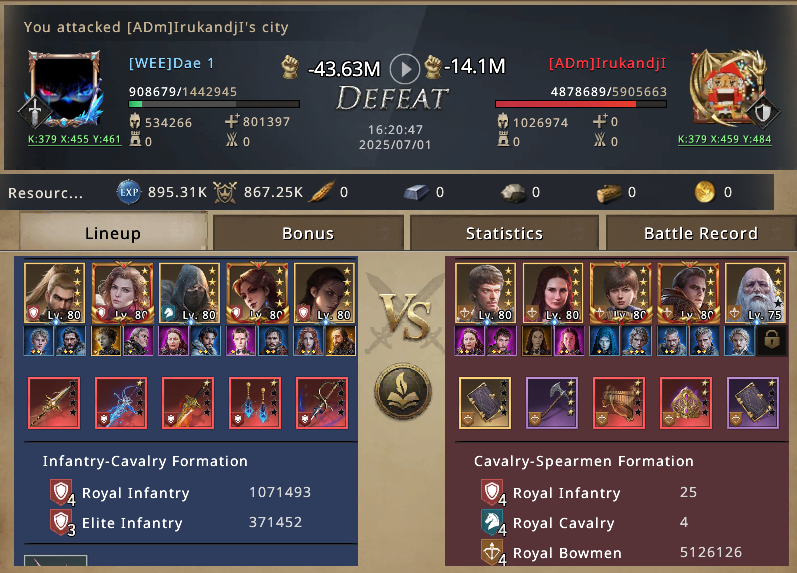The image size is (797, 573).
Task: Open [ADm]IrukandjI player avatar
Action: coord(730,88)
